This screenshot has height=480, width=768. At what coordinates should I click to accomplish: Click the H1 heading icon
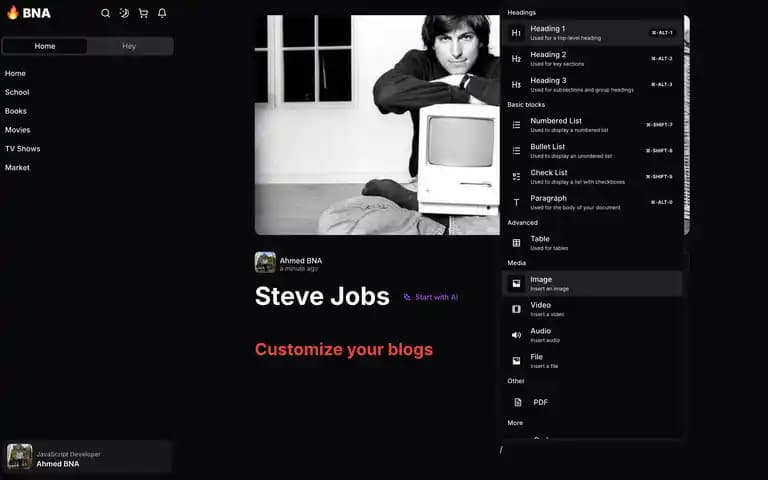[516, 33]
